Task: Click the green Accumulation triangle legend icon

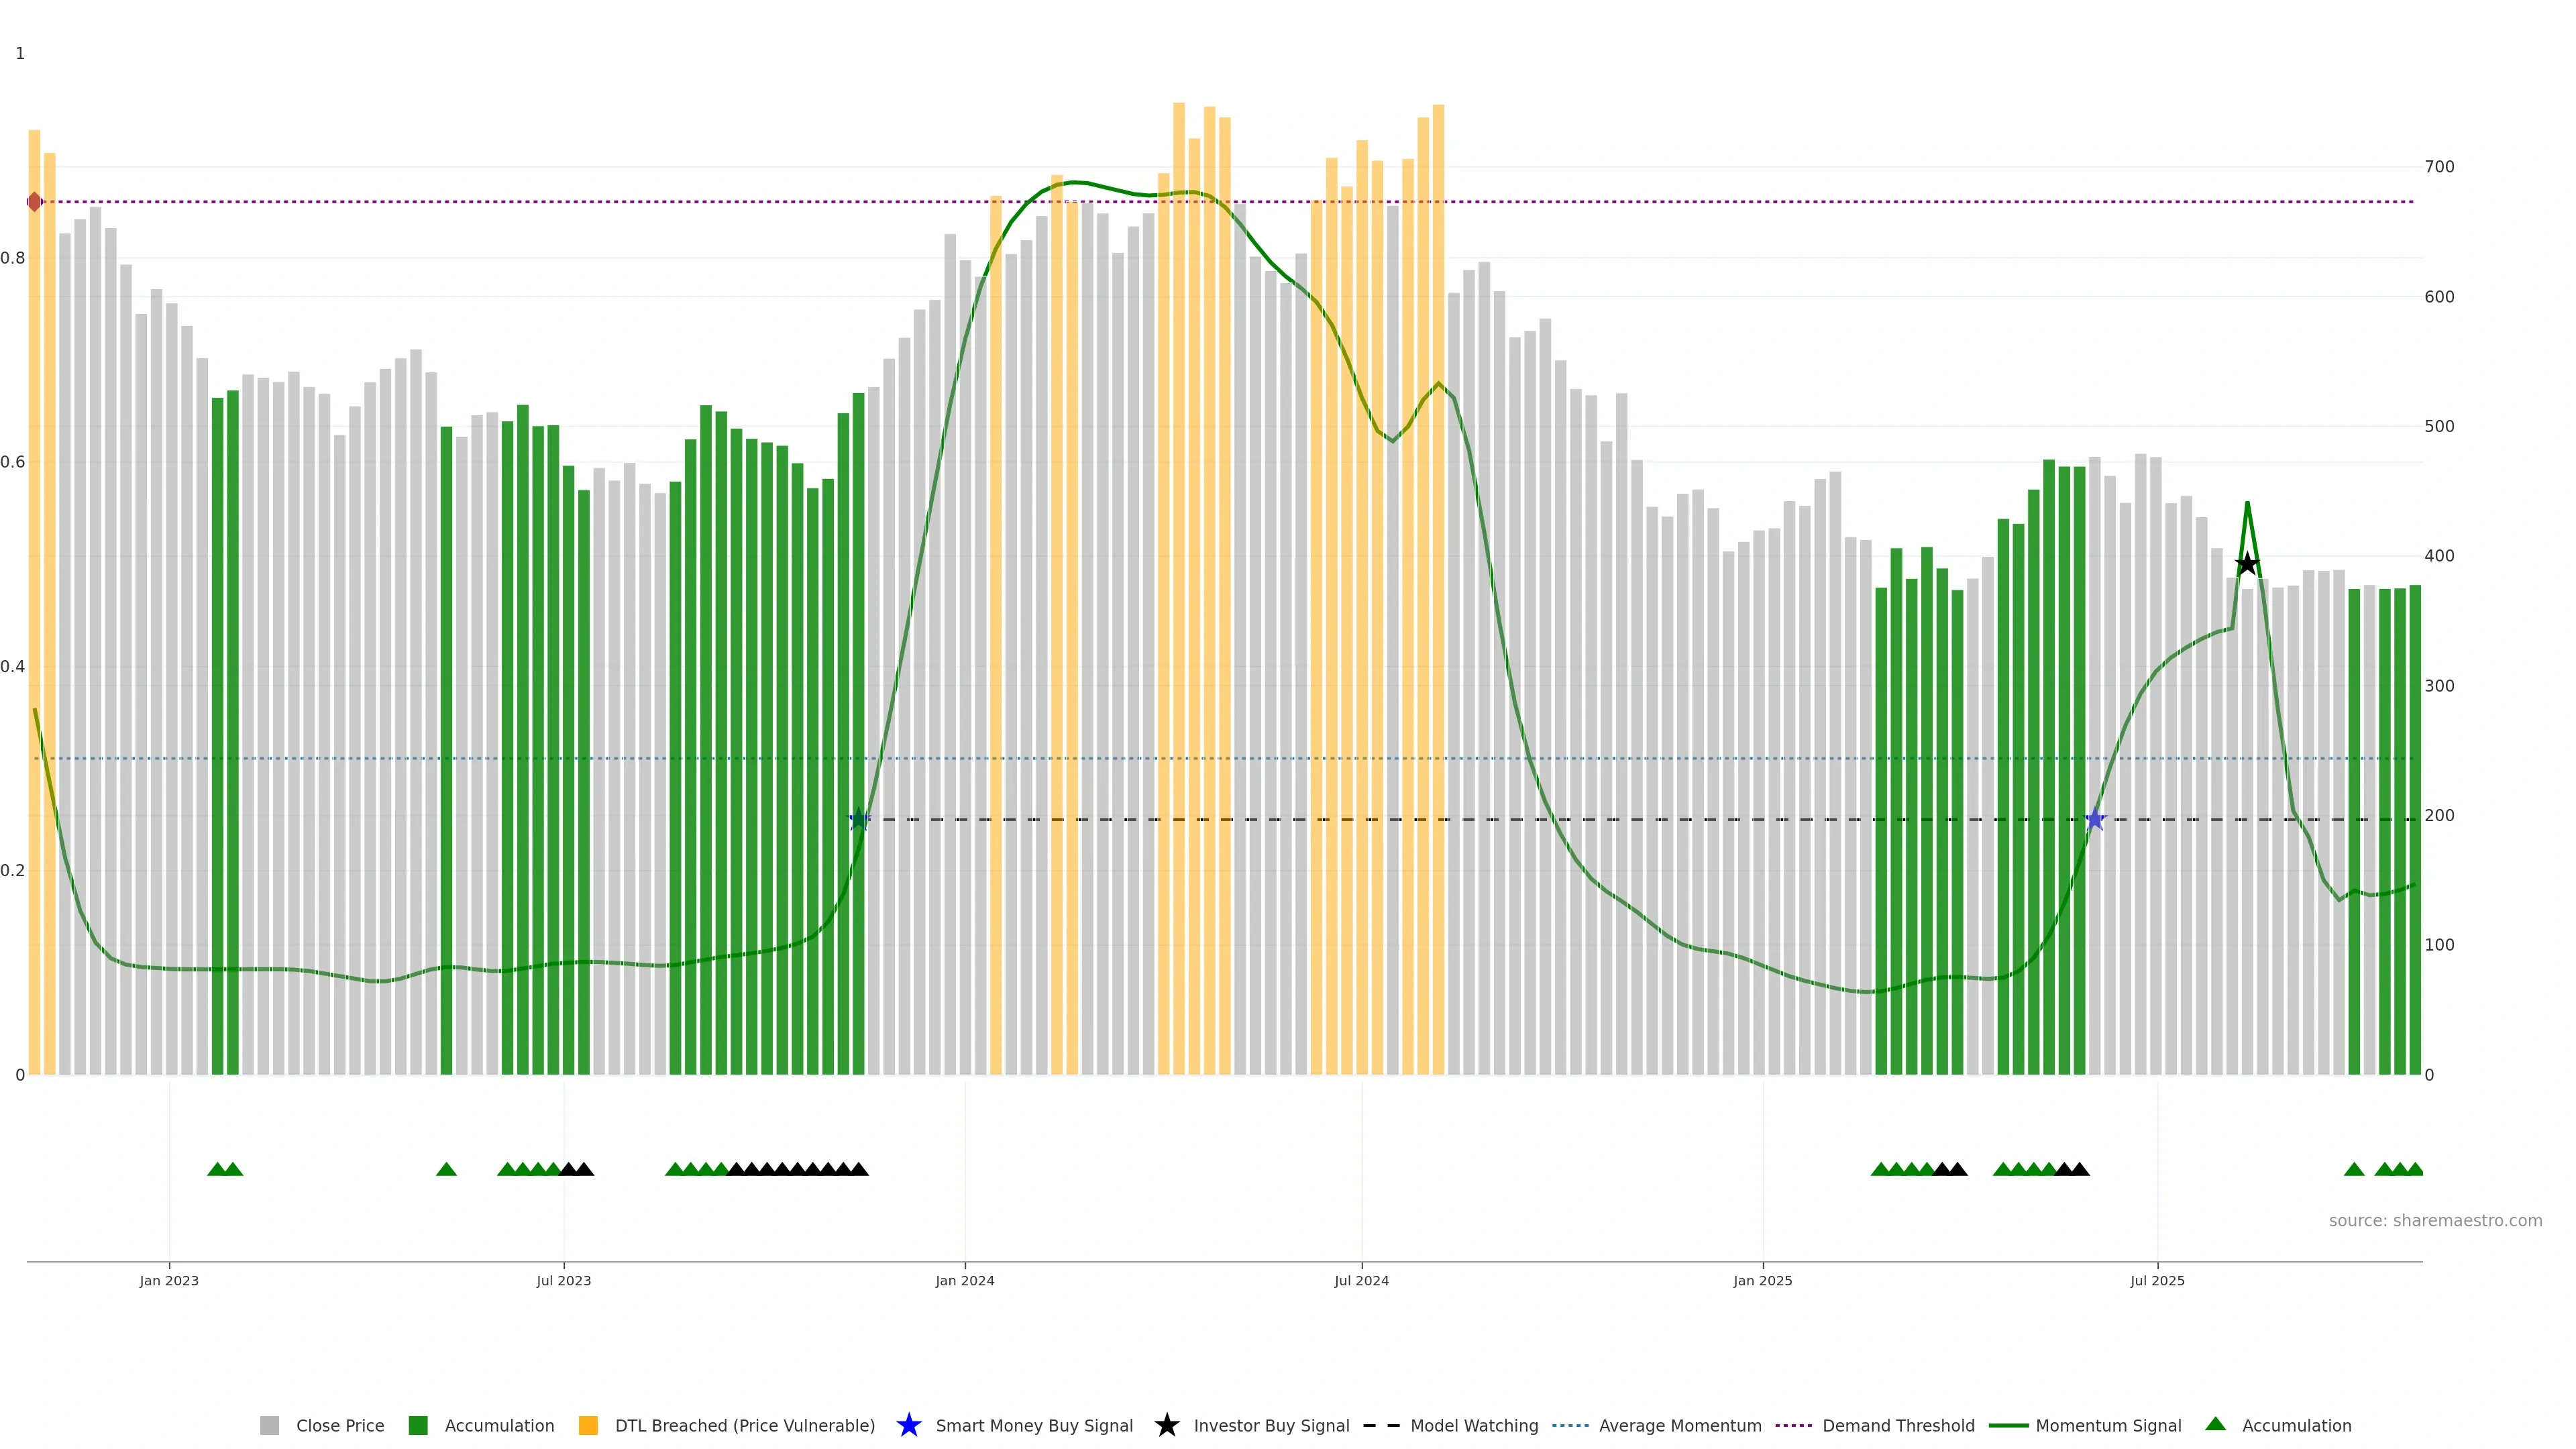Action: 2215,1424
